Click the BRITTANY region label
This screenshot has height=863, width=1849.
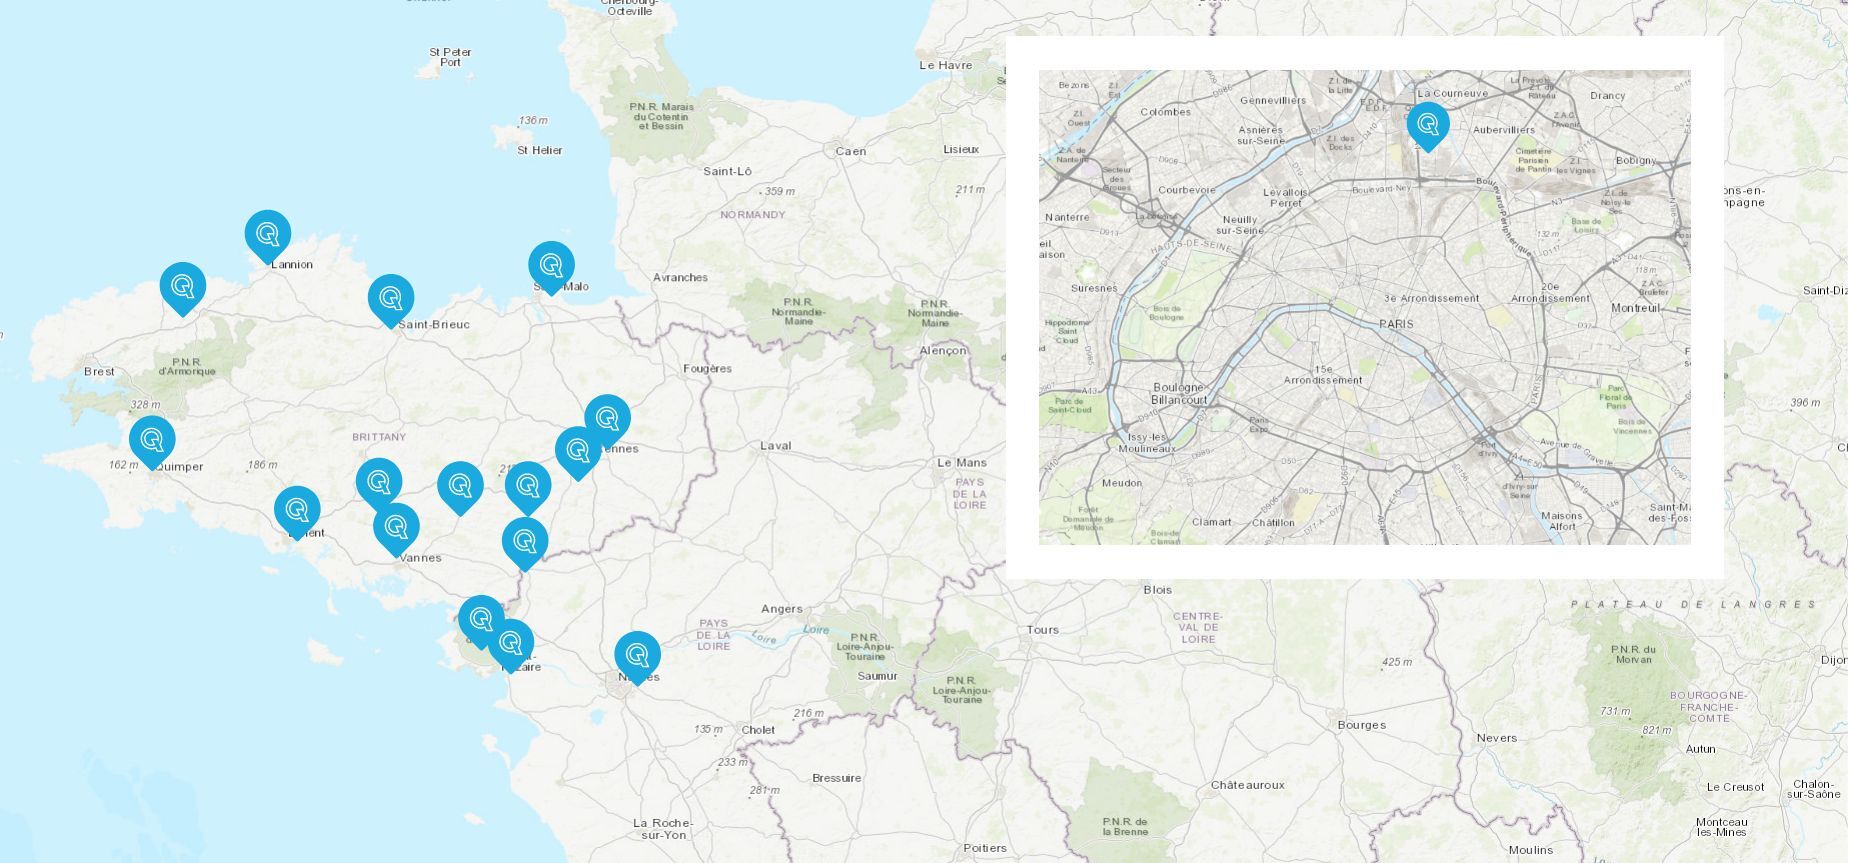click(x=379, y=437)
